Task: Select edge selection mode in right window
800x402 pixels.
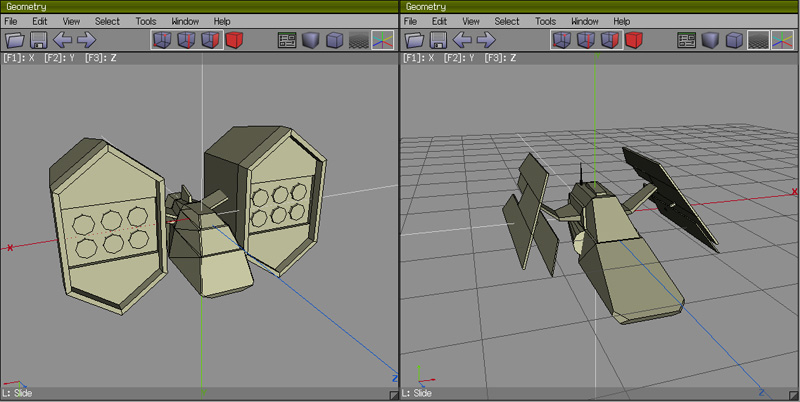Action: [585, 40]
